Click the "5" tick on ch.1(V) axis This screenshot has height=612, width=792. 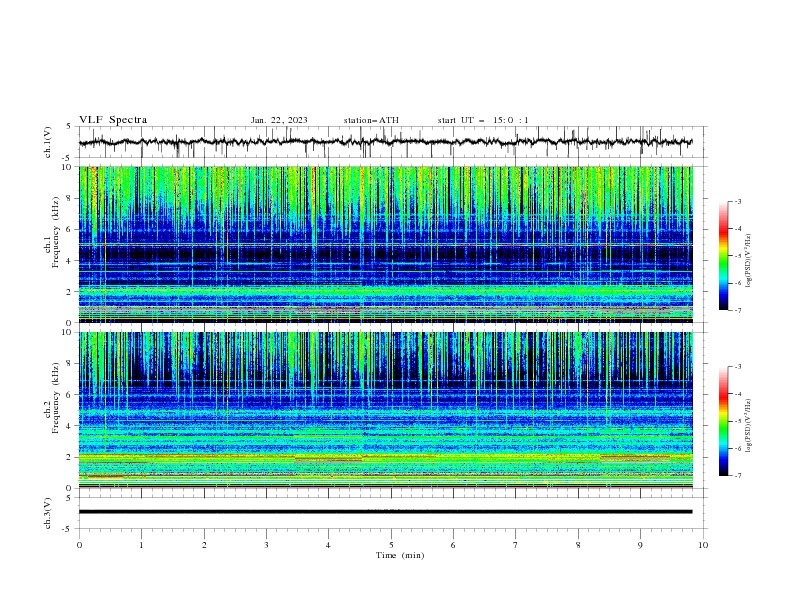tap(68, 126)
